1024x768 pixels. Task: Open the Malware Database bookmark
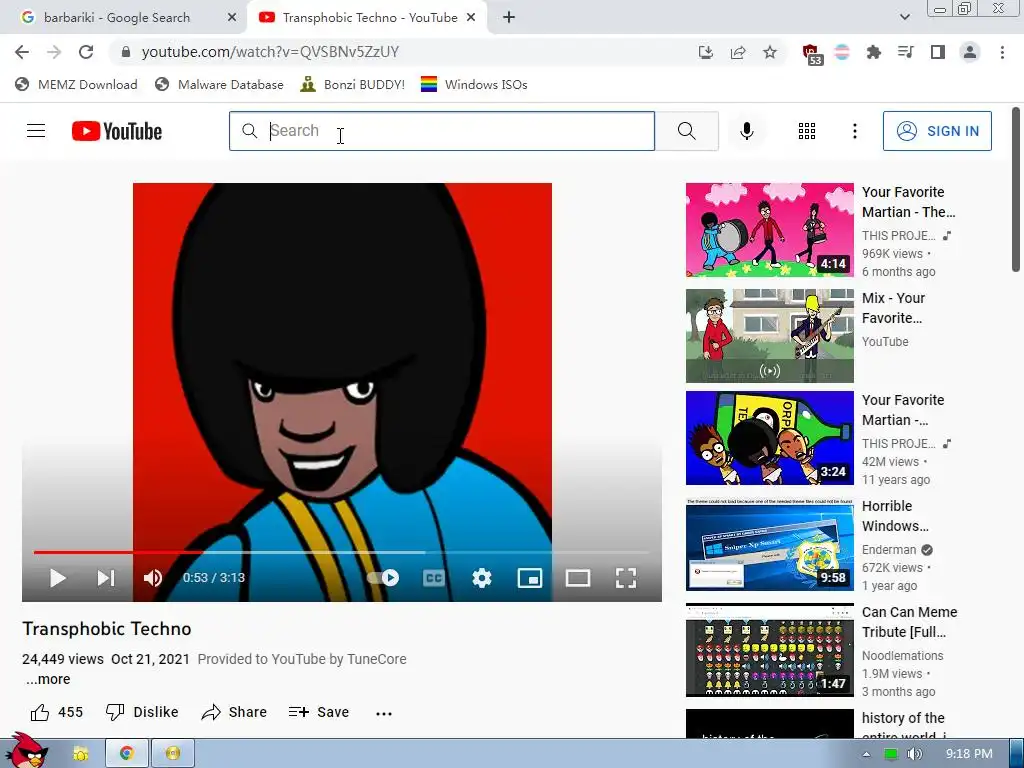click(219, 84)
